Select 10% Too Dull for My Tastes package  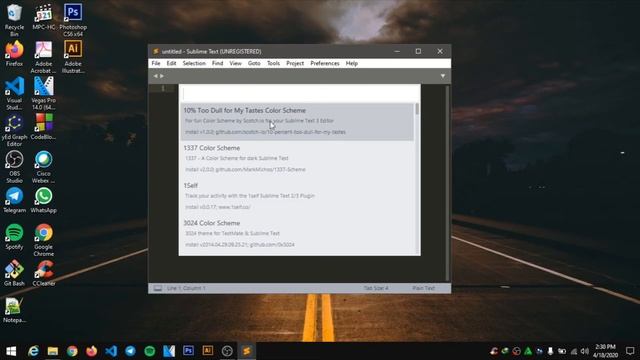point(297,122)
